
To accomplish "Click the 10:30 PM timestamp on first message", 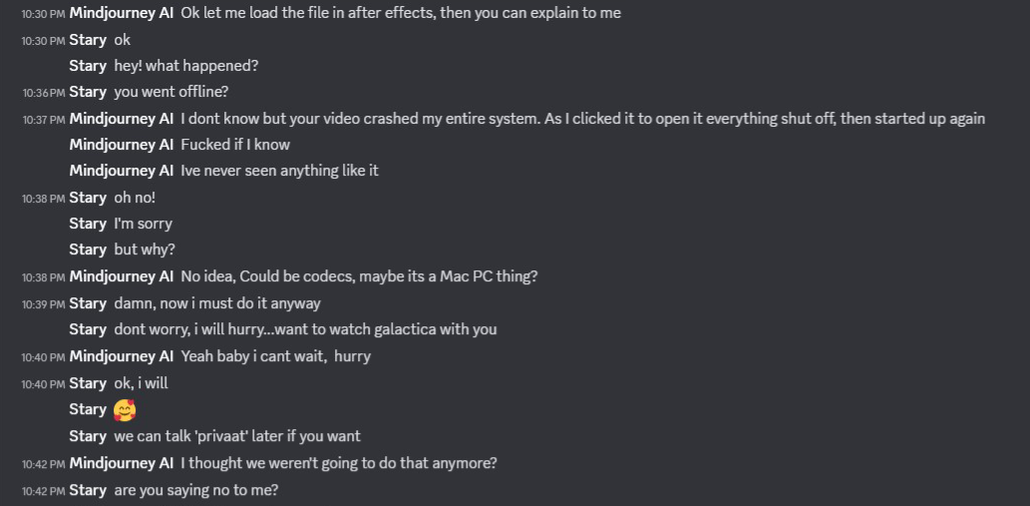I will click(43, 14).
